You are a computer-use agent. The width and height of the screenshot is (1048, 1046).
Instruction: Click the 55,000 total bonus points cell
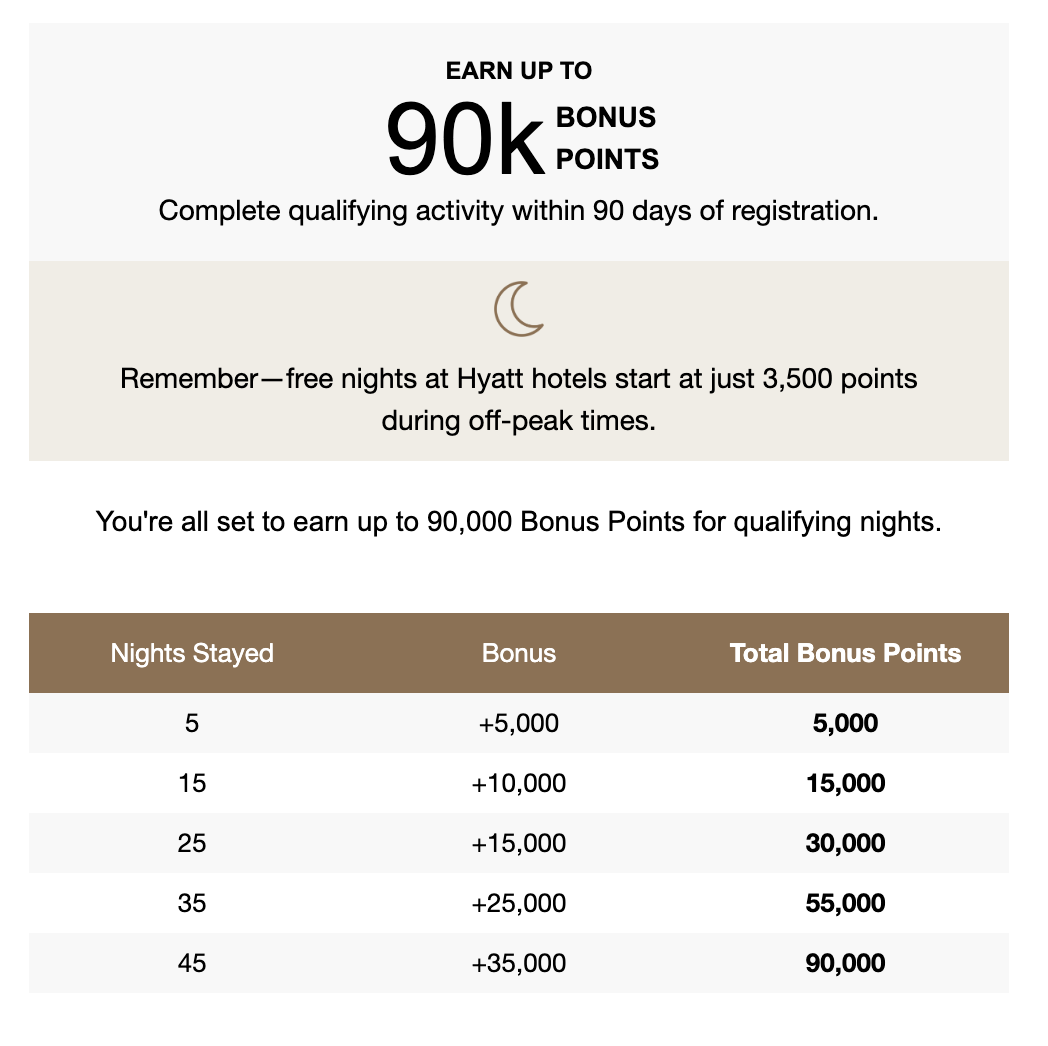tap(845, 903)
